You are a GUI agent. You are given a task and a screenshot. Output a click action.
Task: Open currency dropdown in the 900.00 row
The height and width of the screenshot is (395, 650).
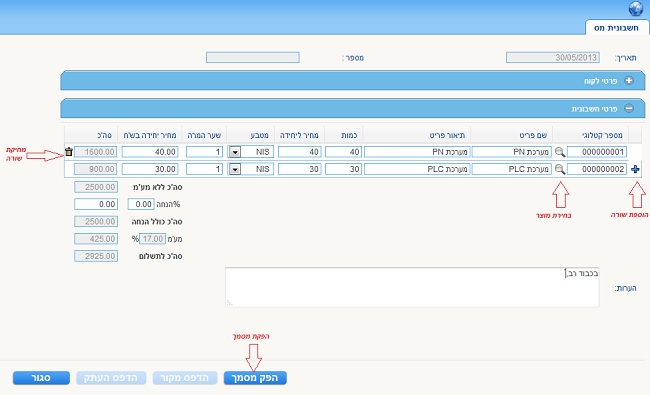pyautogui.click(x=235, y=169)
